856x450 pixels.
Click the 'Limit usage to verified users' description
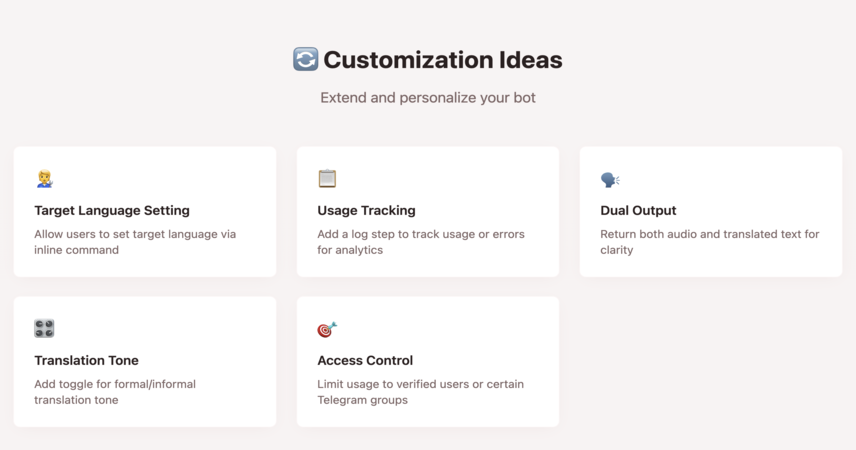tap(420, 392)
